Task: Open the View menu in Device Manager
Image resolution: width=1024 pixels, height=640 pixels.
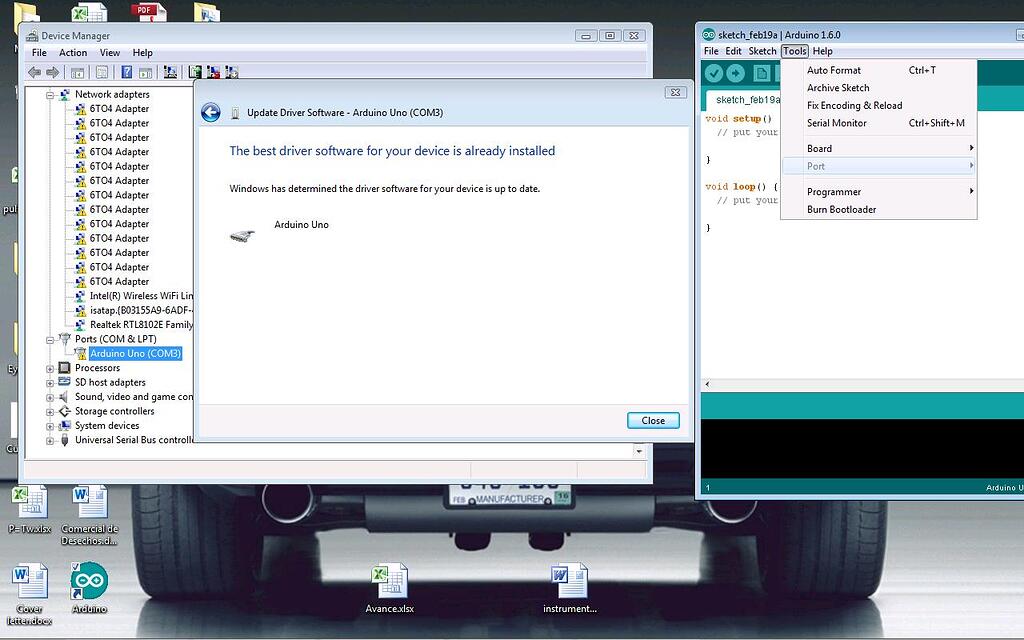Action: (x=110, y=53)
